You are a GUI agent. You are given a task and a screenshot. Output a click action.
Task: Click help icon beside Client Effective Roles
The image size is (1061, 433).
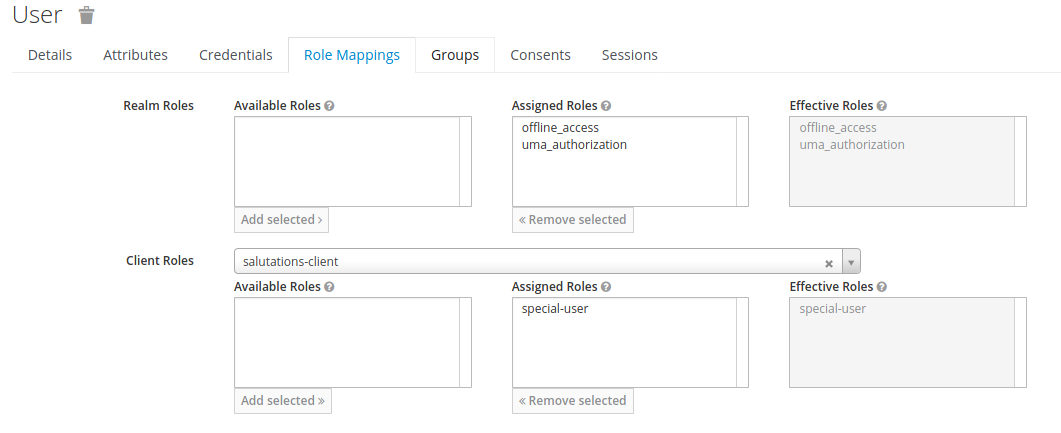pyautogui.click(x=882, y=287)
